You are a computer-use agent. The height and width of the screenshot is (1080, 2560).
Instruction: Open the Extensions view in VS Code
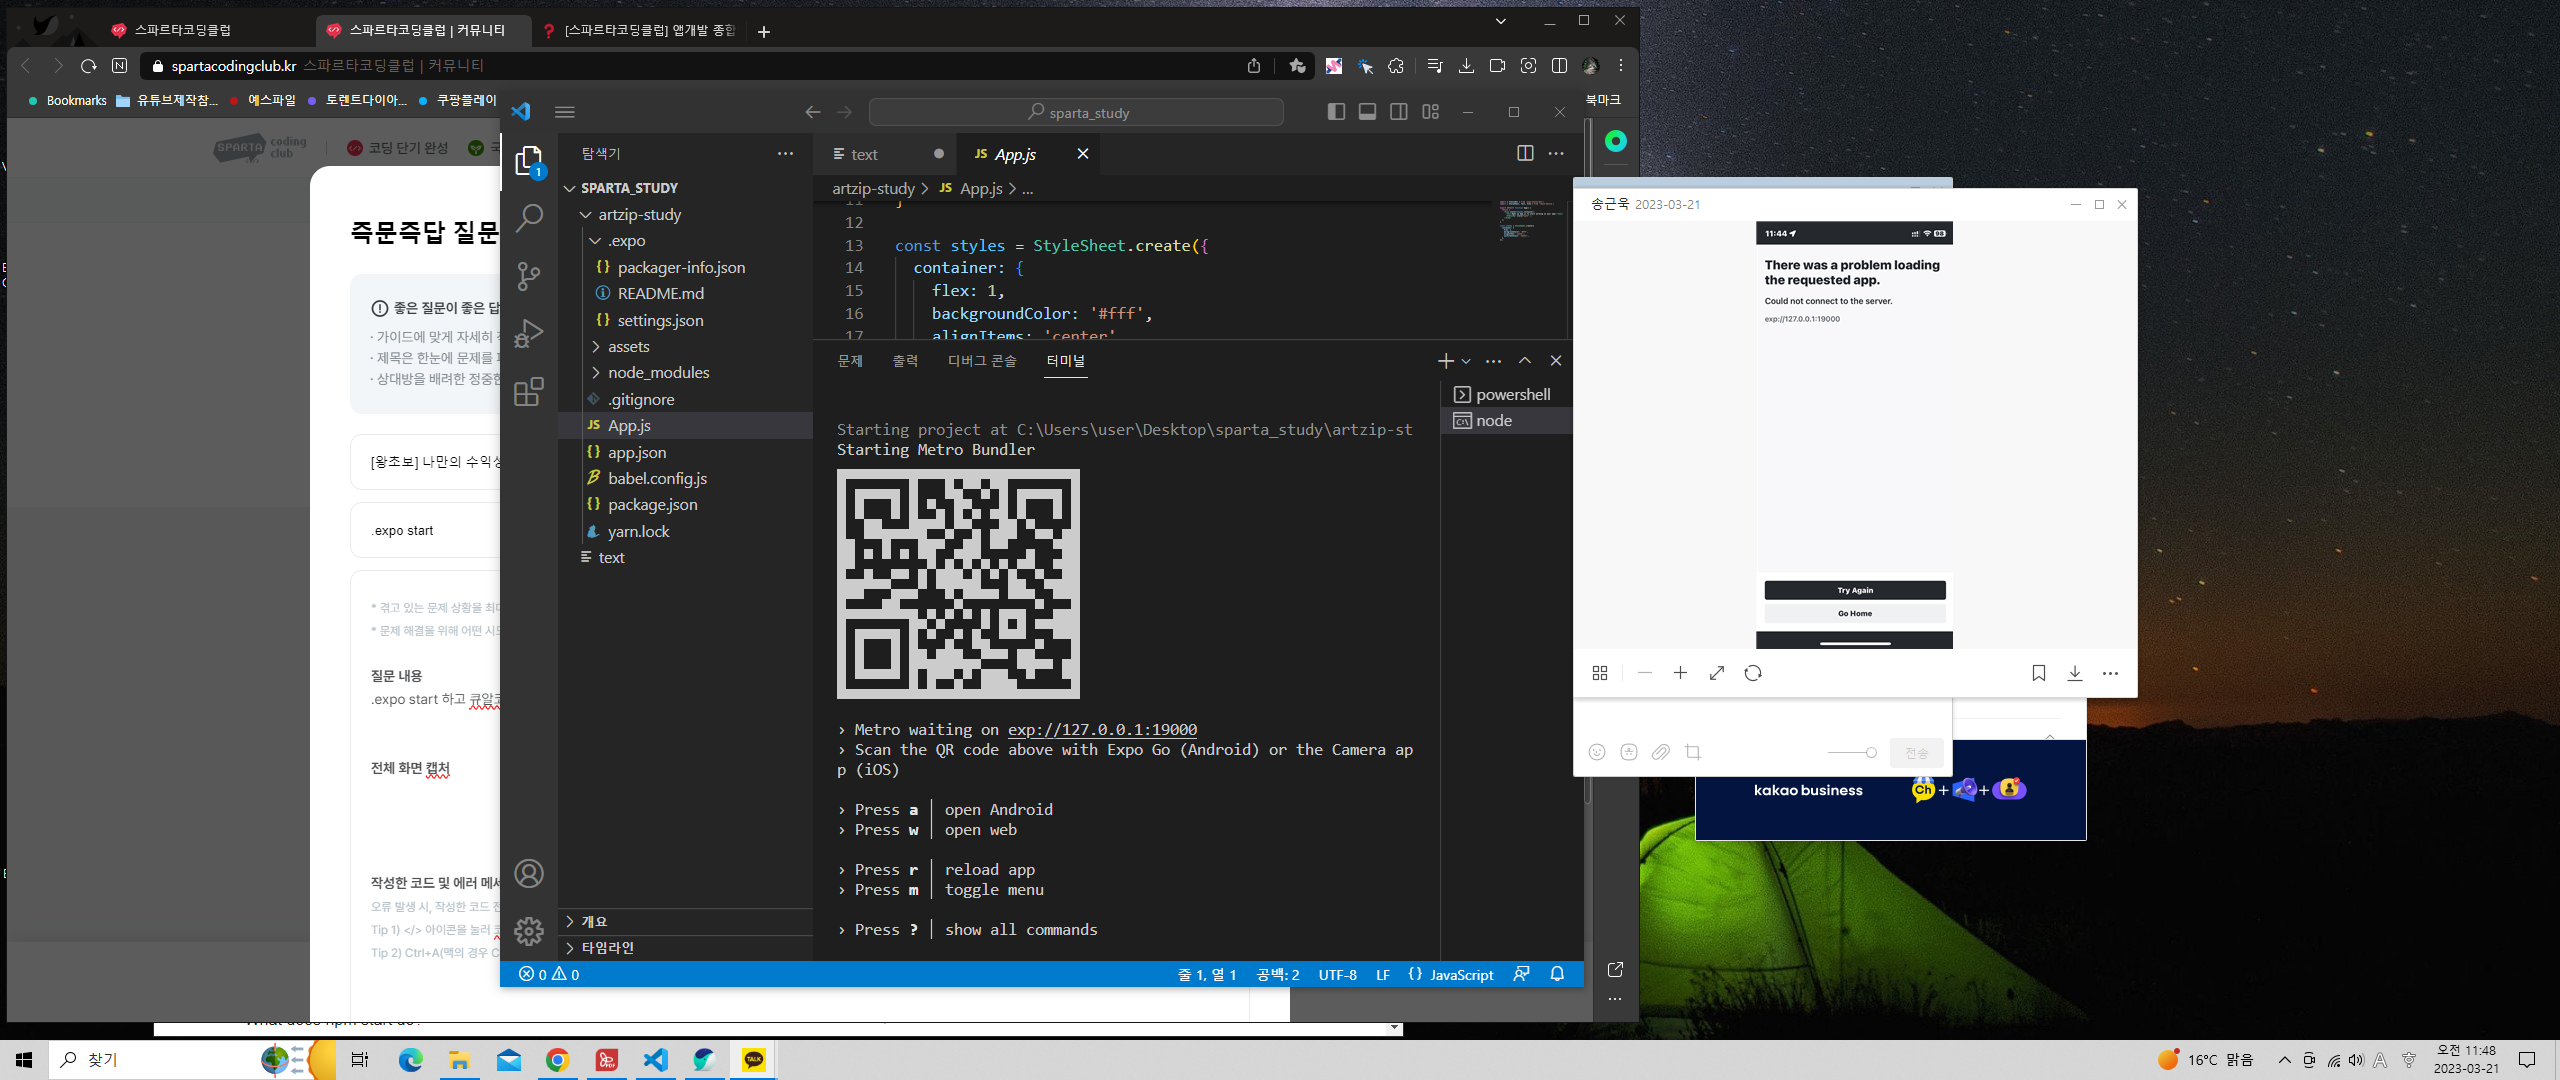[528, 392]
